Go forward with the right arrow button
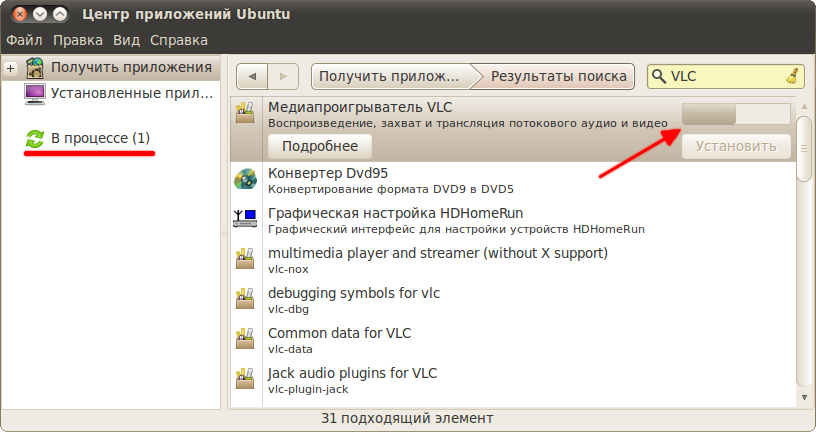 [283, 77]
